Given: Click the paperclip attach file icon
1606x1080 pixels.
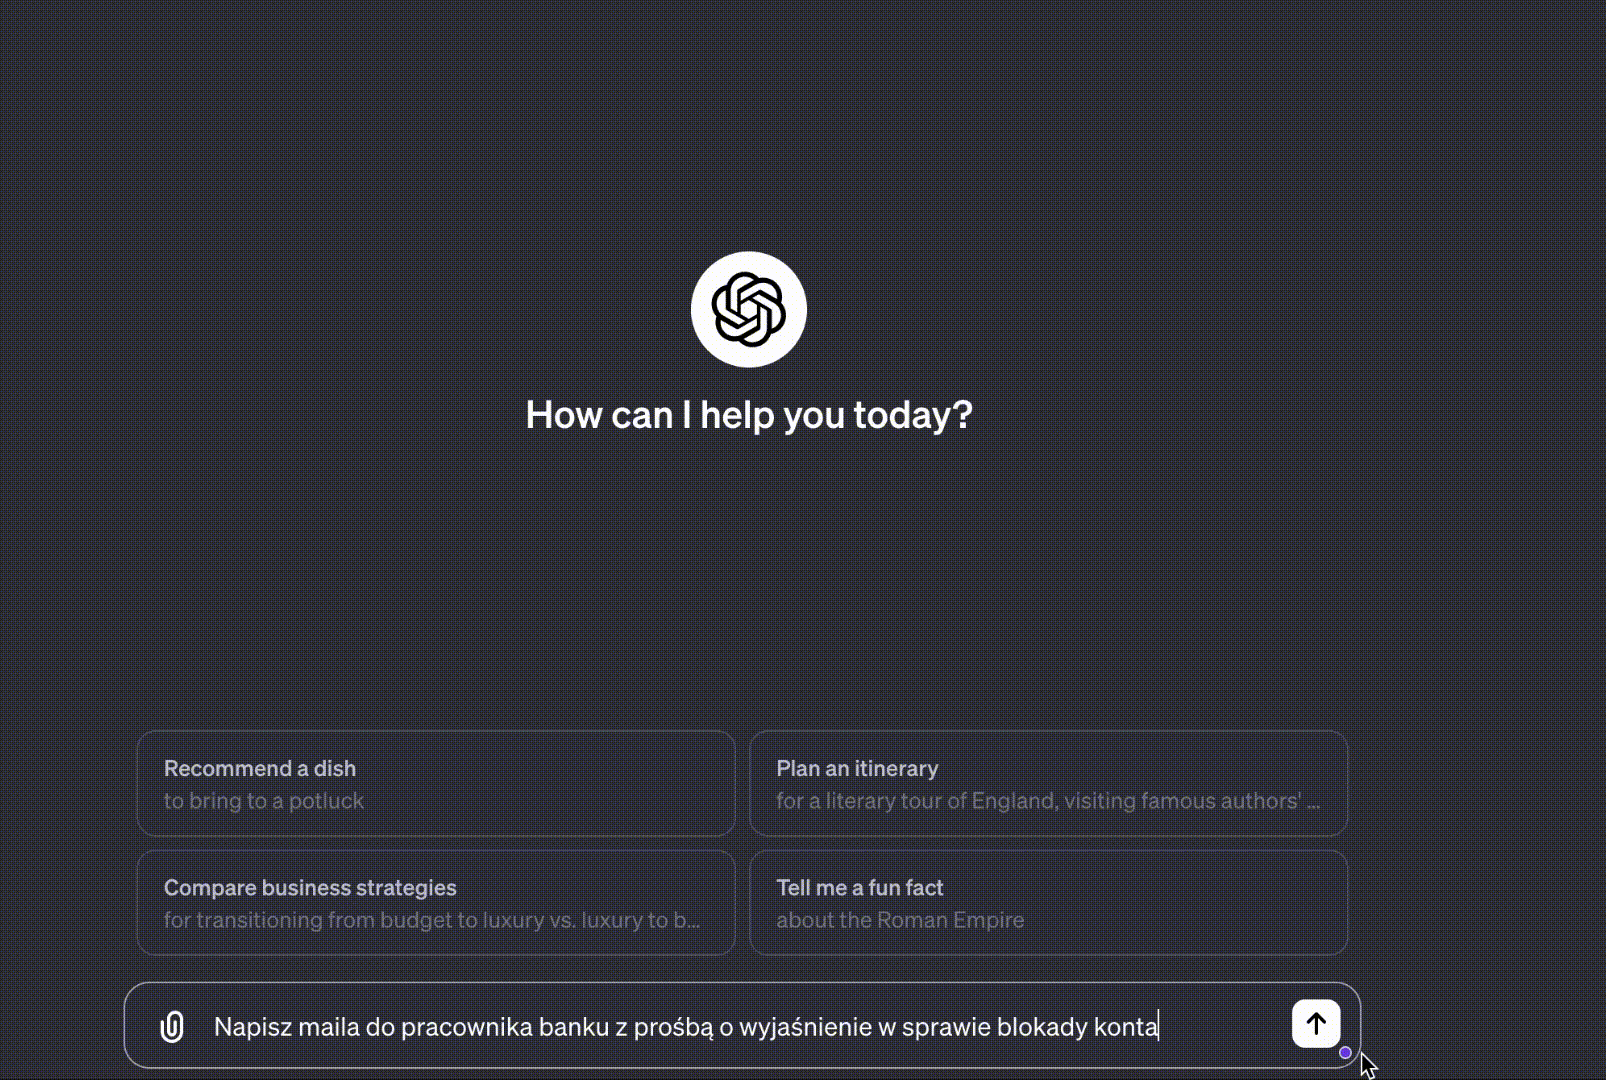Looking at the screenshot, I should pyautogui.click(x=172, y=1026).
